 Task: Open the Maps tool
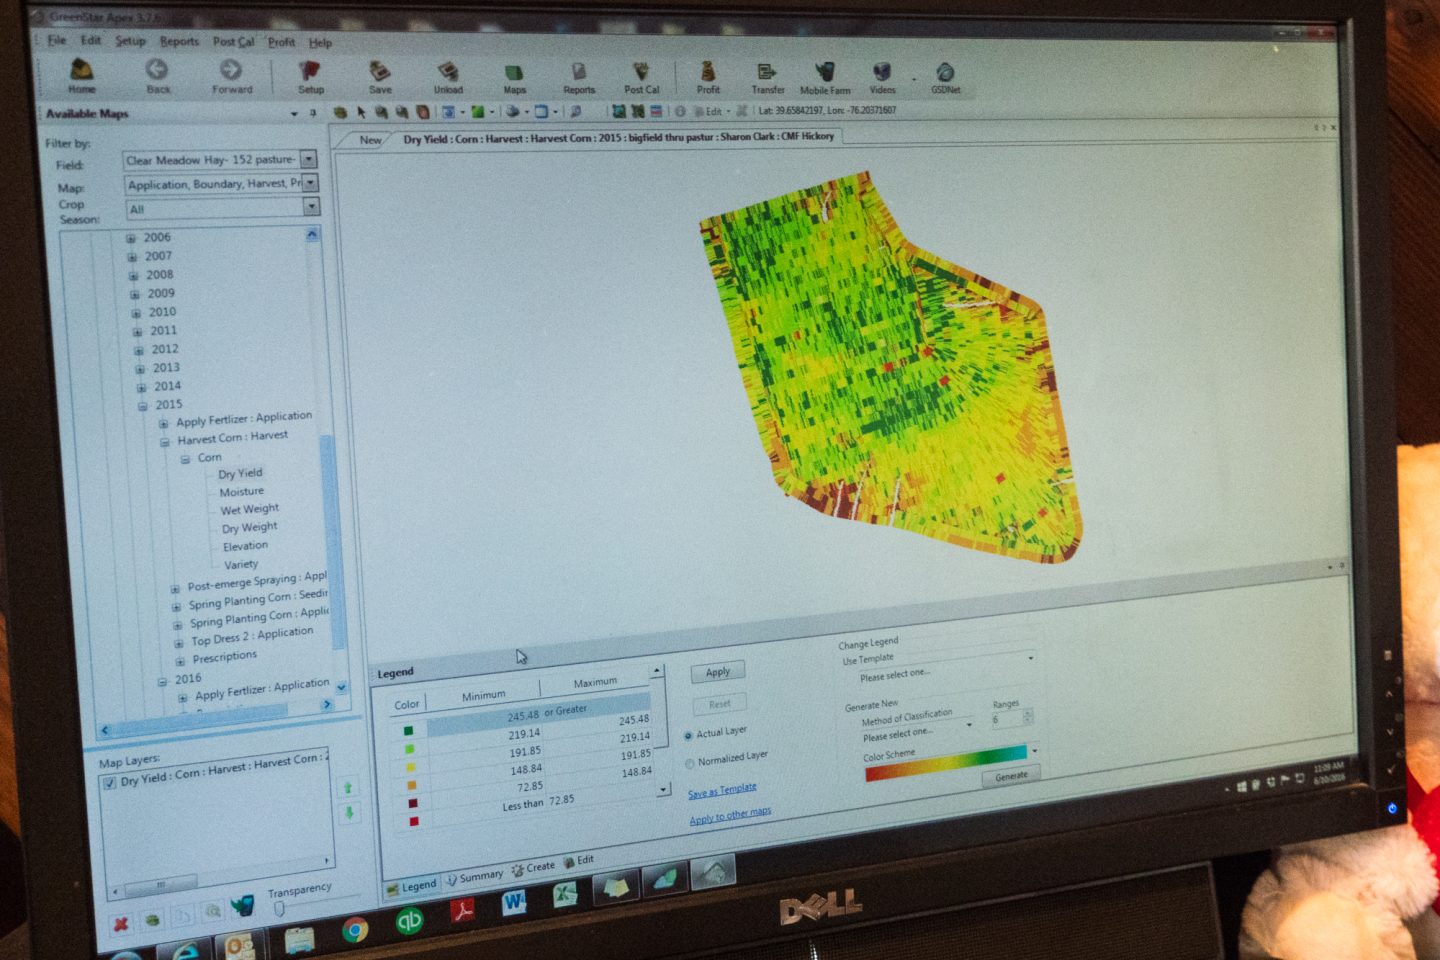(x=514, y=75)
